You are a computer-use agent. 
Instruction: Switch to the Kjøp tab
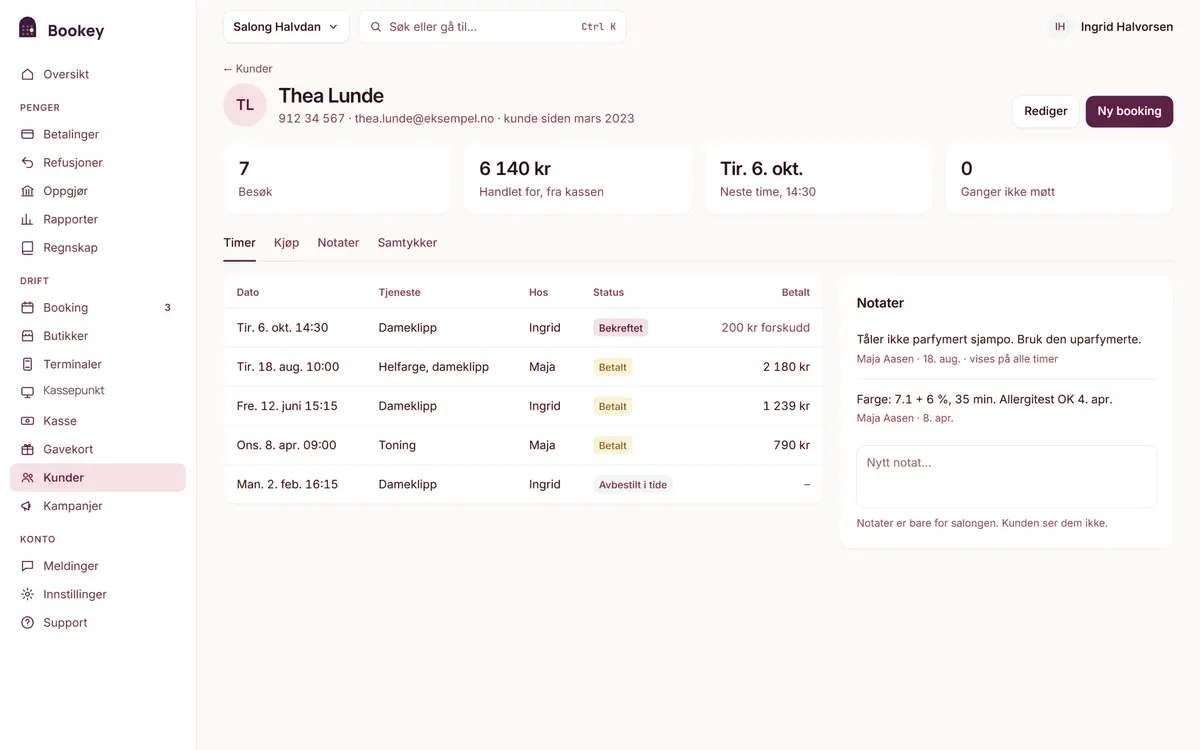click(287, 243)
